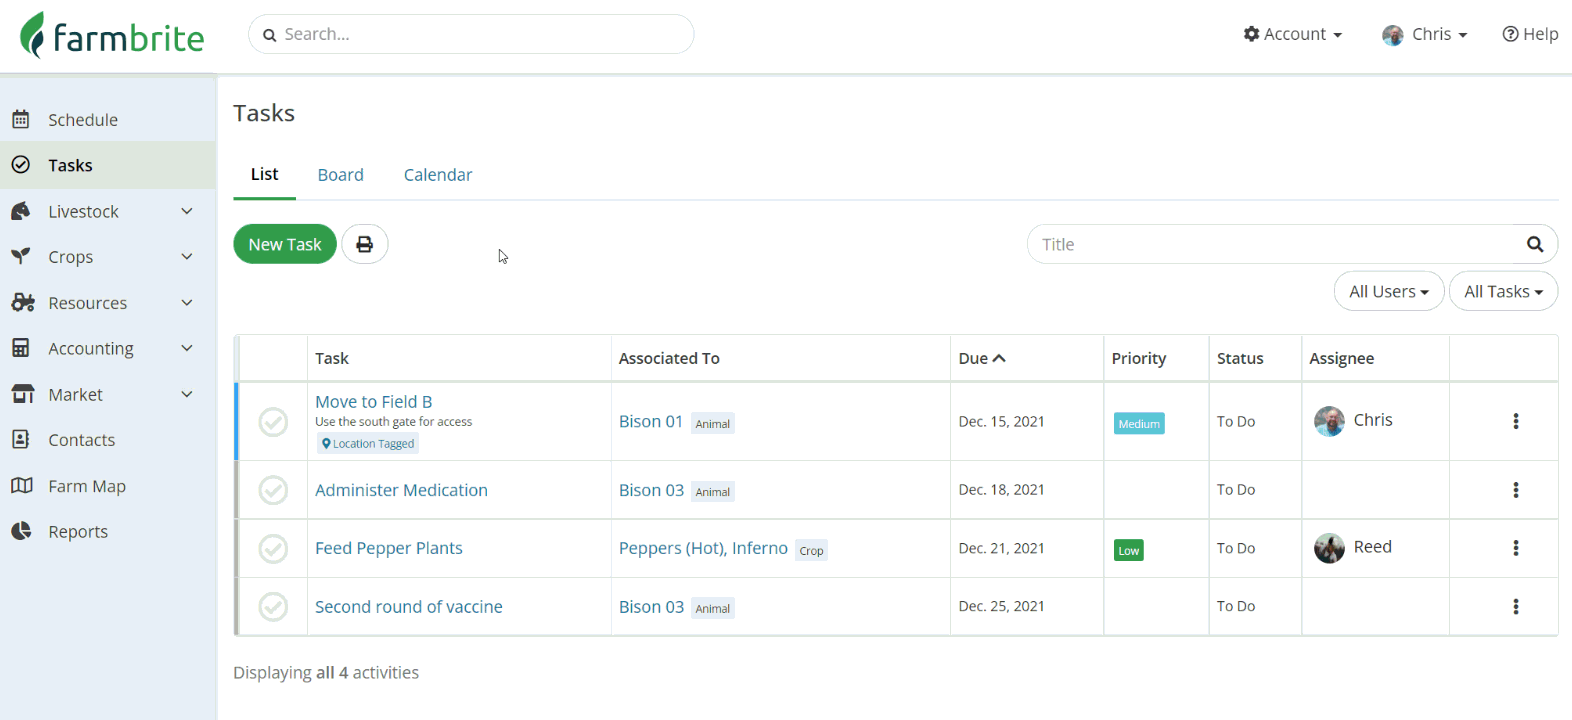Click the New Task button

[285, 244]
